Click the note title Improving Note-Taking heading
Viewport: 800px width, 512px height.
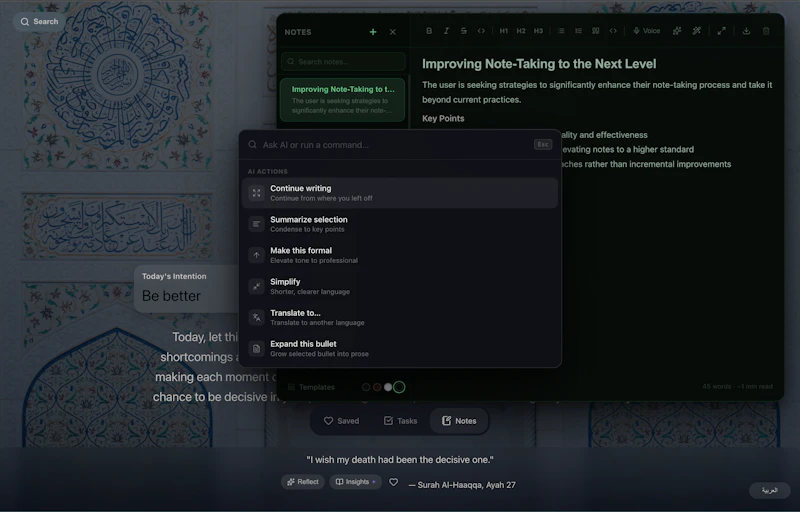[x=539, y=64]
